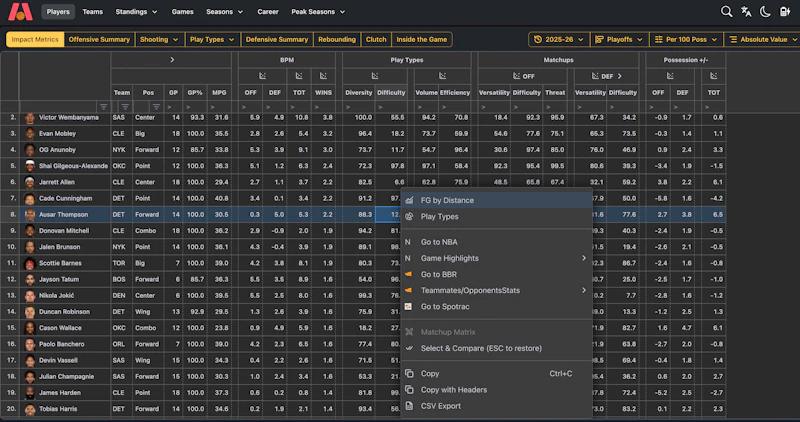Click the CSV Export file icon
800x422 pixels.
tap(409, 406)
